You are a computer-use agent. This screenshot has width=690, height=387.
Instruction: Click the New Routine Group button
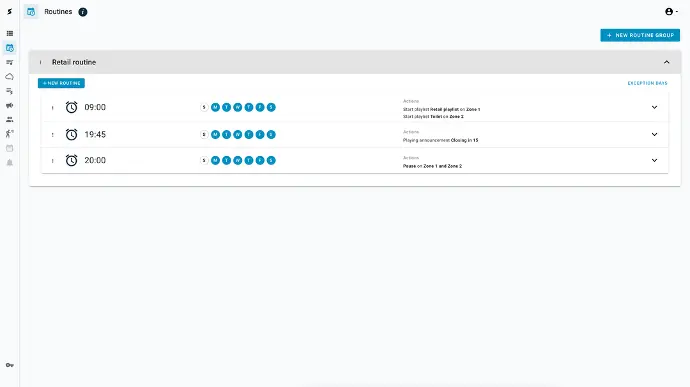640,35
